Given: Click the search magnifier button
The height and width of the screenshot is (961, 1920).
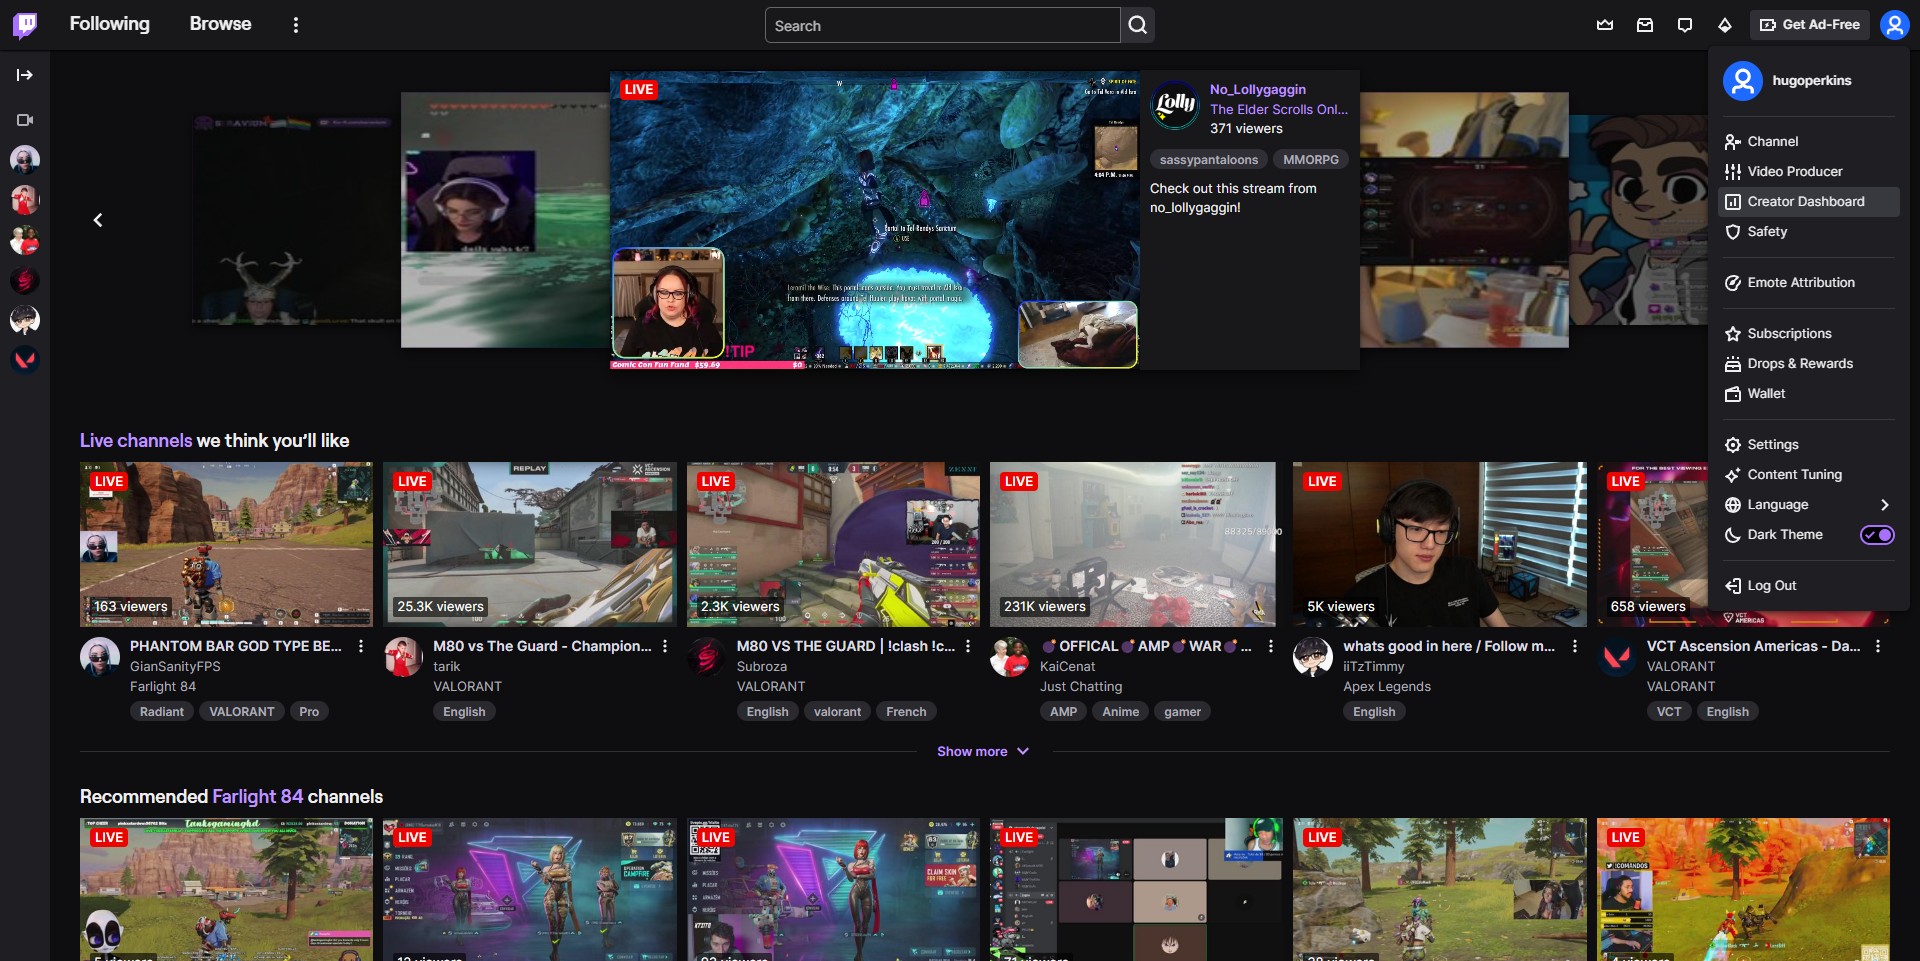Looking at the screenshot, I should pos(1138,25).
